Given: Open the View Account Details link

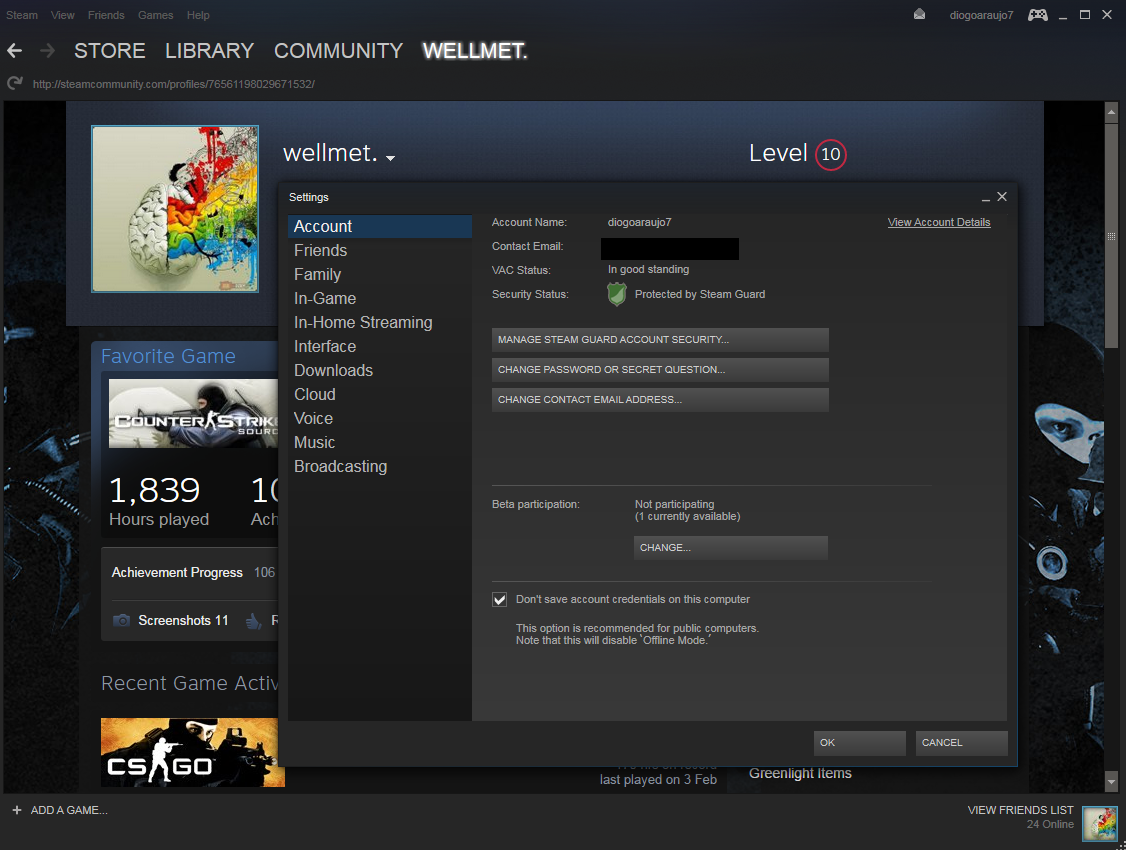Looking at the screenshot, I should click(939, 223).
